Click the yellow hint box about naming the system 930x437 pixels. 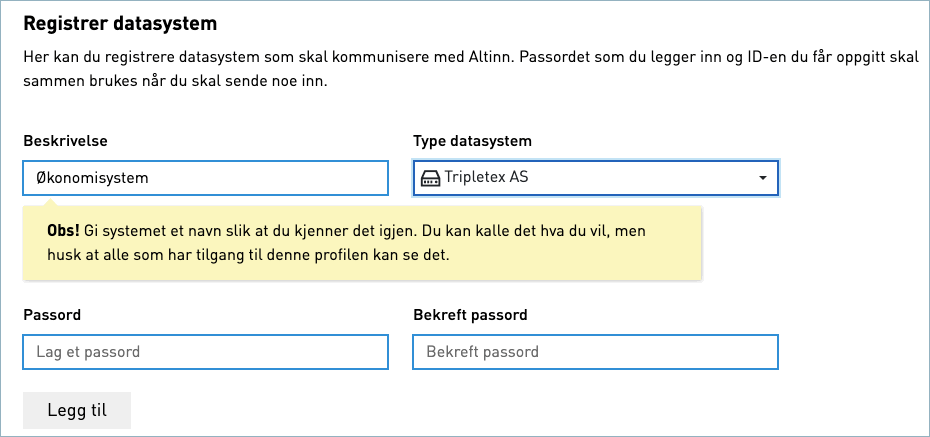click(362, 243)
